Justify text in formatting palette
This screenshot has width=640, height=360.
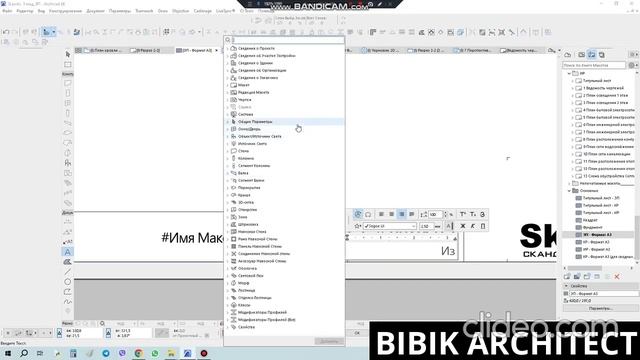click(411, 214)
